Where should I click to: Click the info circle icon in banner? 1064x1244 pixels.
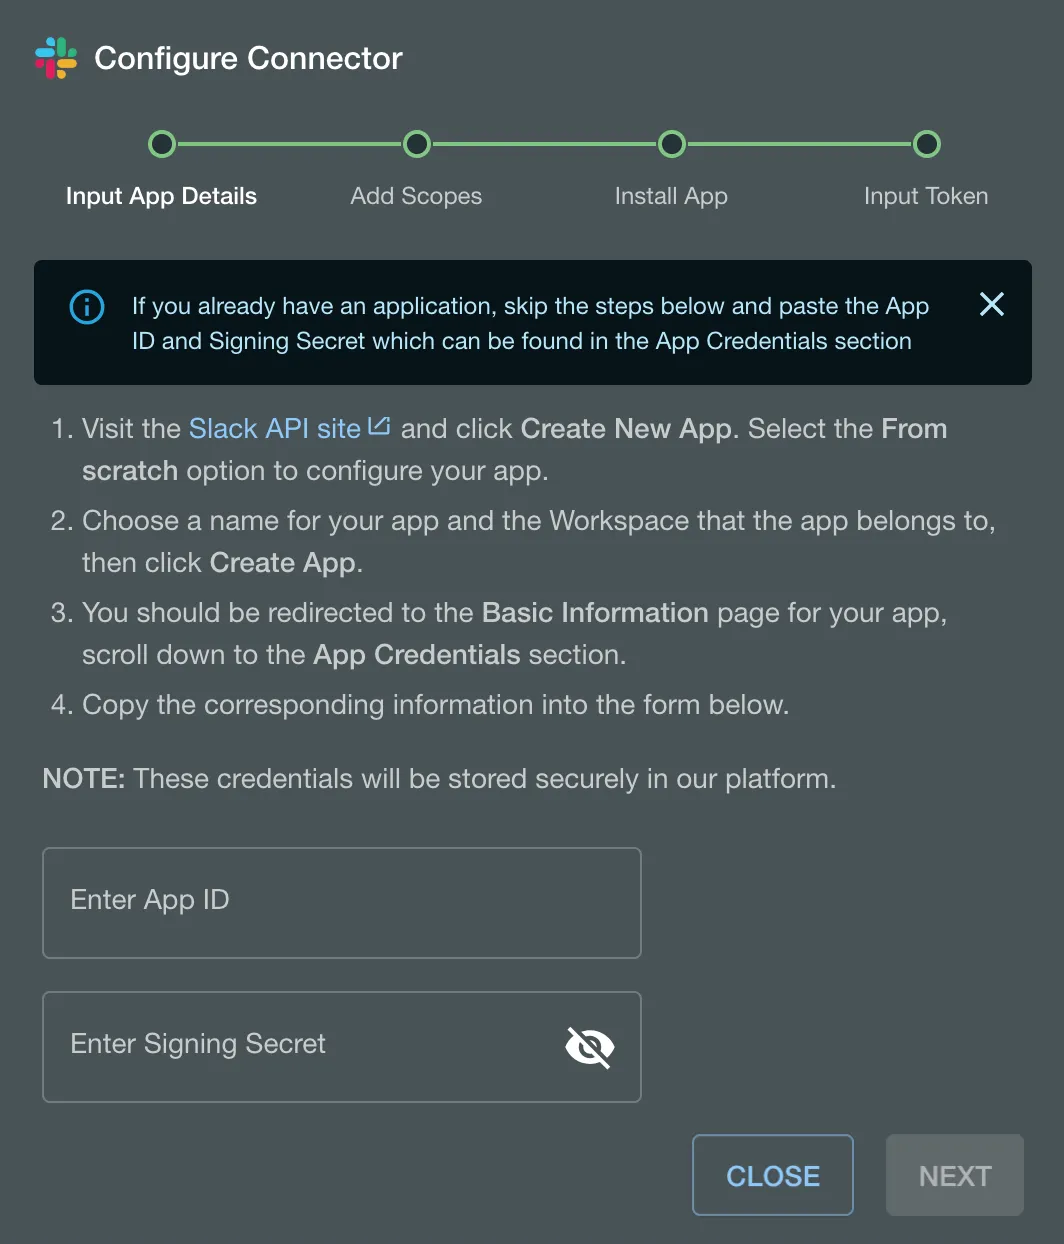[x=87, y=307]
